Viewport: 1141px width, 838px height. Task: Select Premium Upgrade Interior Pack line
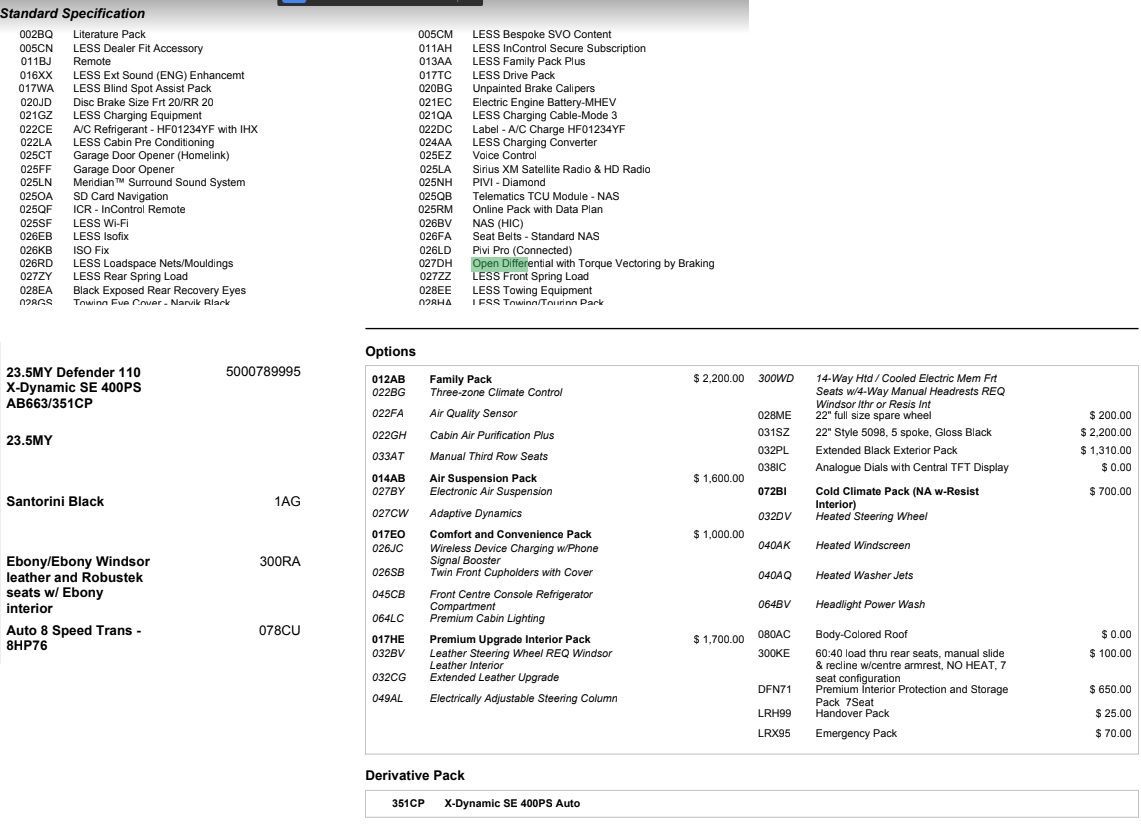(510, 640)
